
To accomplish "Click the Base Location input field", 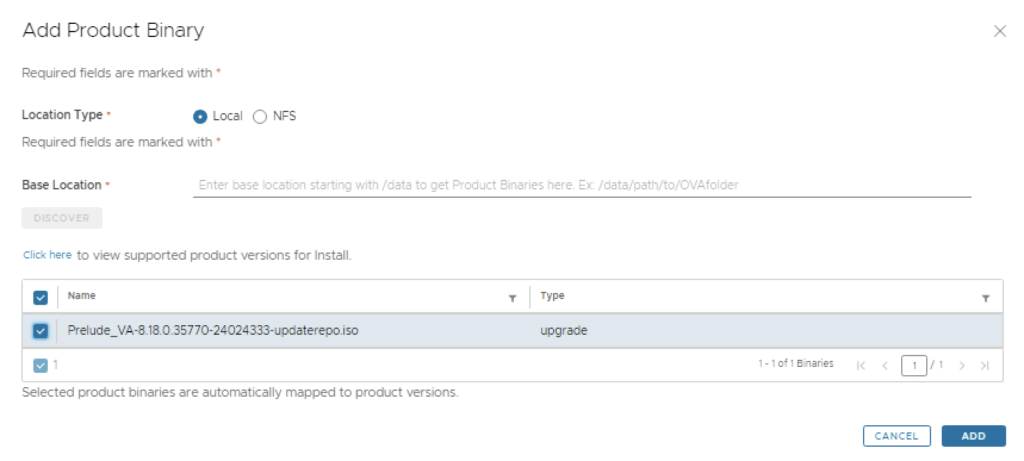I will 581,185.
